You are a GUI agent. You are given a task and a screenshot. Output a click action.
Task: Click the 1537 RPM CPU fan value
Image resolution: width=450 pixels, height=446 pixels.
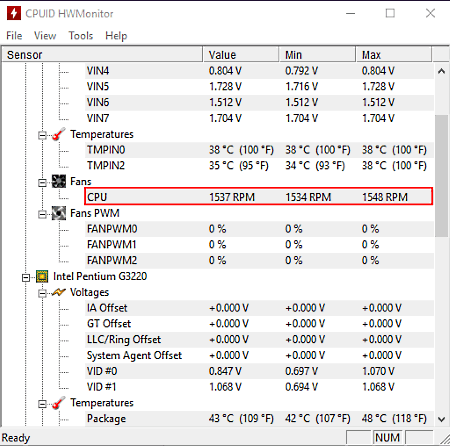coord(232,197)
